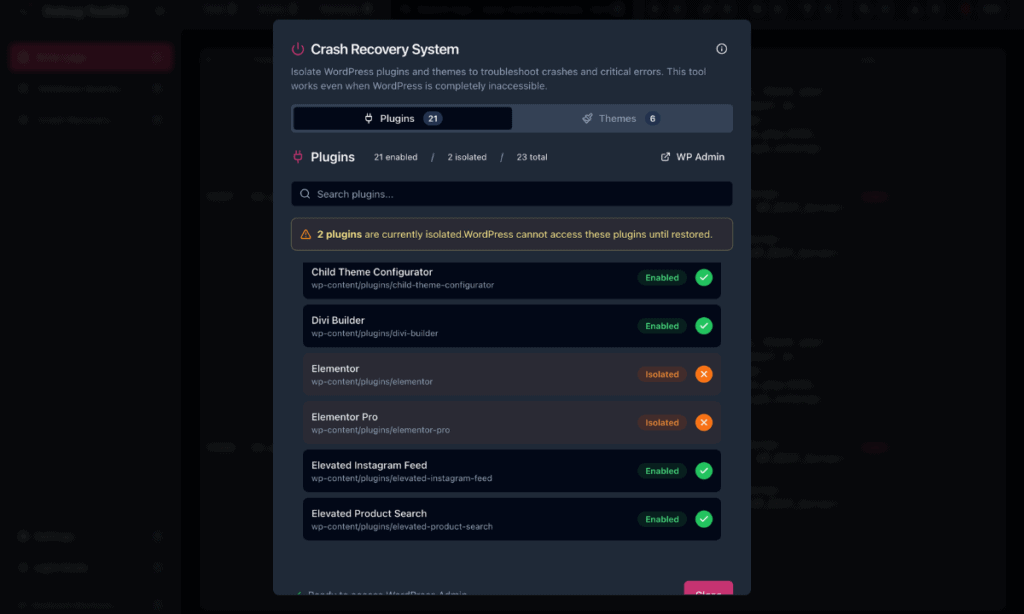Toggle the Elevated Product Search green checkmark
Image resolution: width=1024 pixels, height=614 pixels.
click(703, 519)
